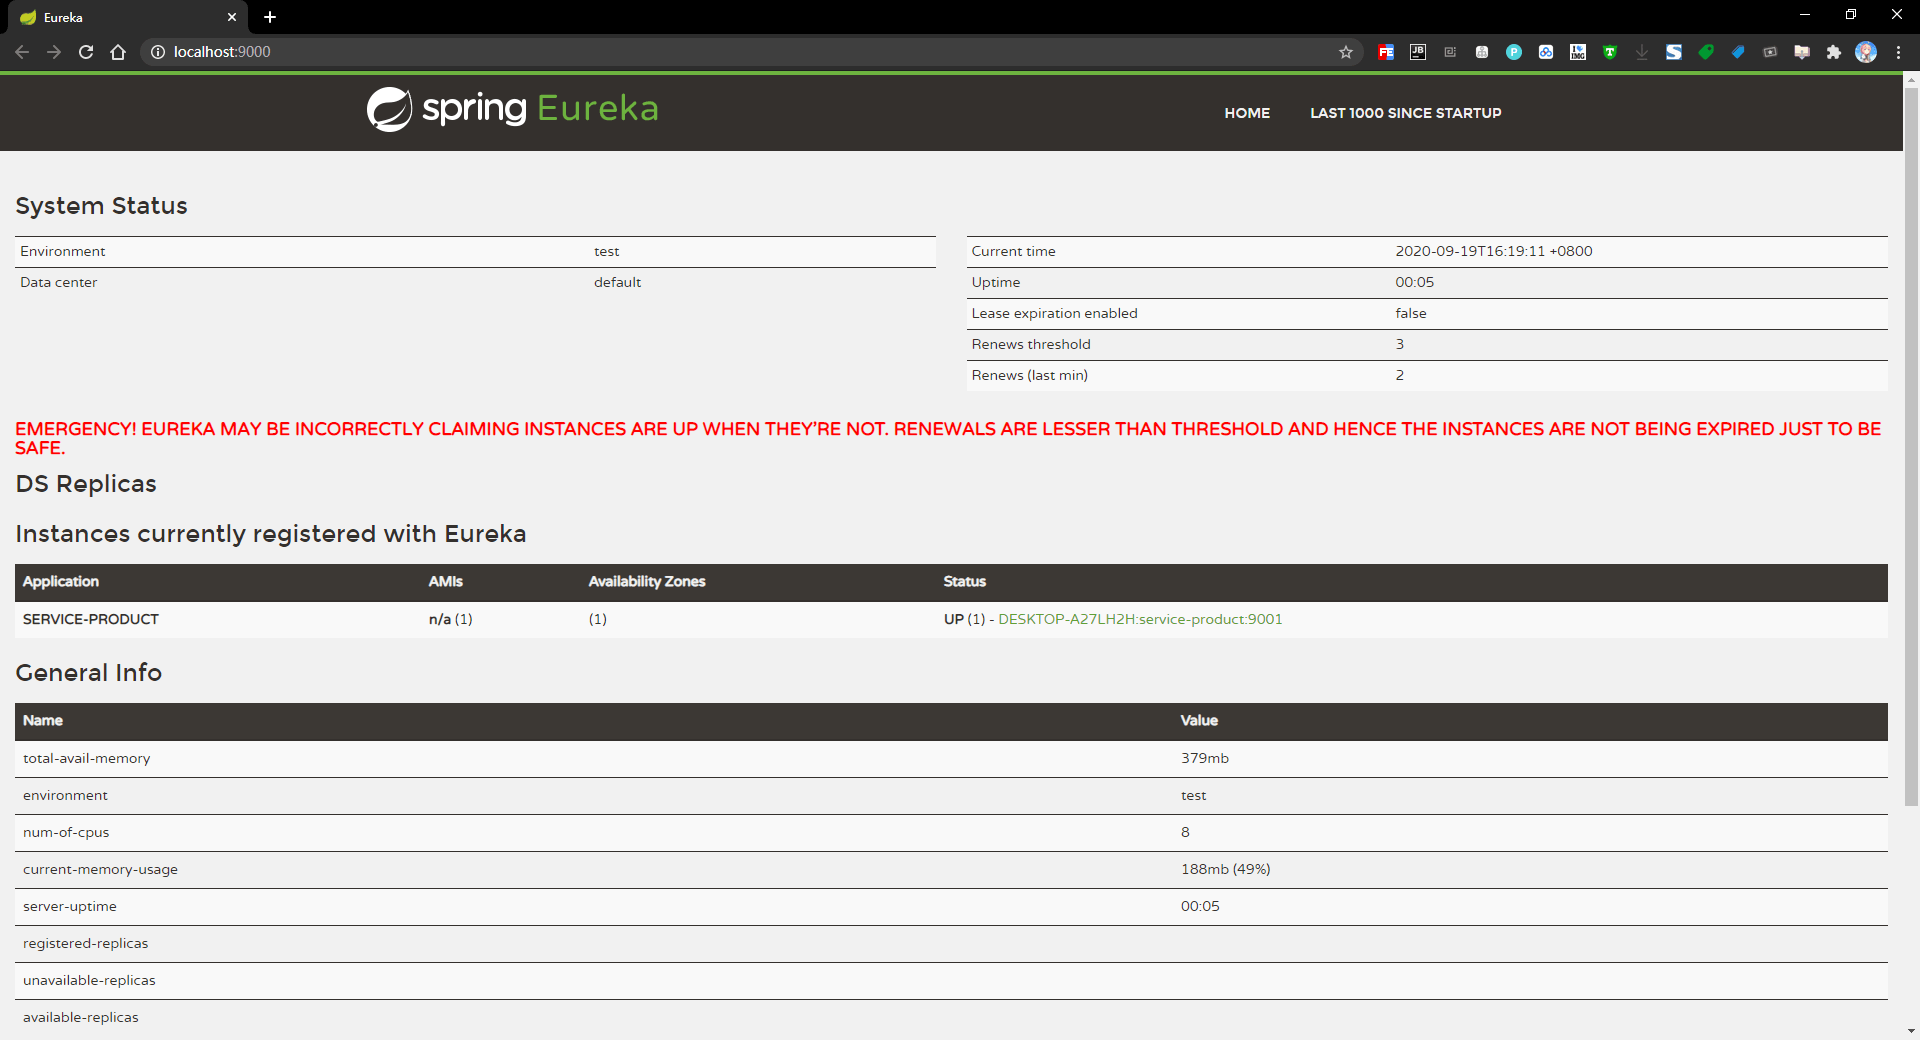Click the 188mb (49%) memory usage value

1226,869
